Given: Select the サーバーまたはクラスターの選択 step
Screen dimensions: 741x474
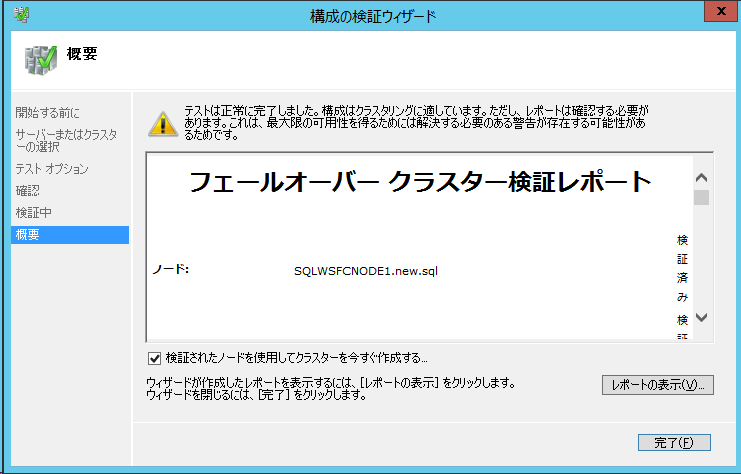Looking at the screenshot, I should [65, 141].
